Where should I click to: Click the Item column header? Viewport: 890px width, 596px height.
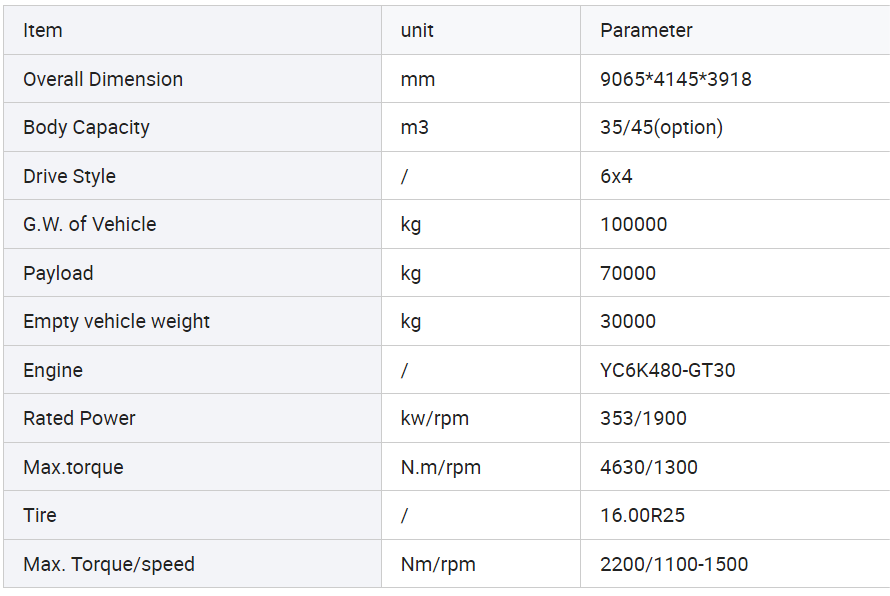tap(43, 30)
